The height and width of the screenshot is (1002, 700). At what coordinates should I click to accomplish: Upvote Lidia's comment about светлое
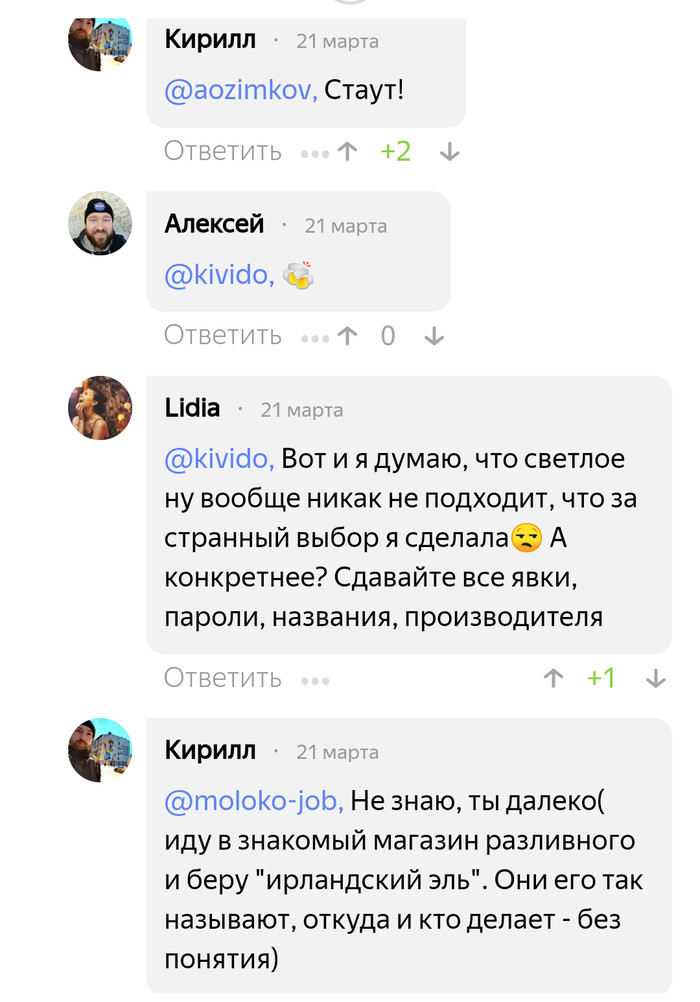point(553,678)
